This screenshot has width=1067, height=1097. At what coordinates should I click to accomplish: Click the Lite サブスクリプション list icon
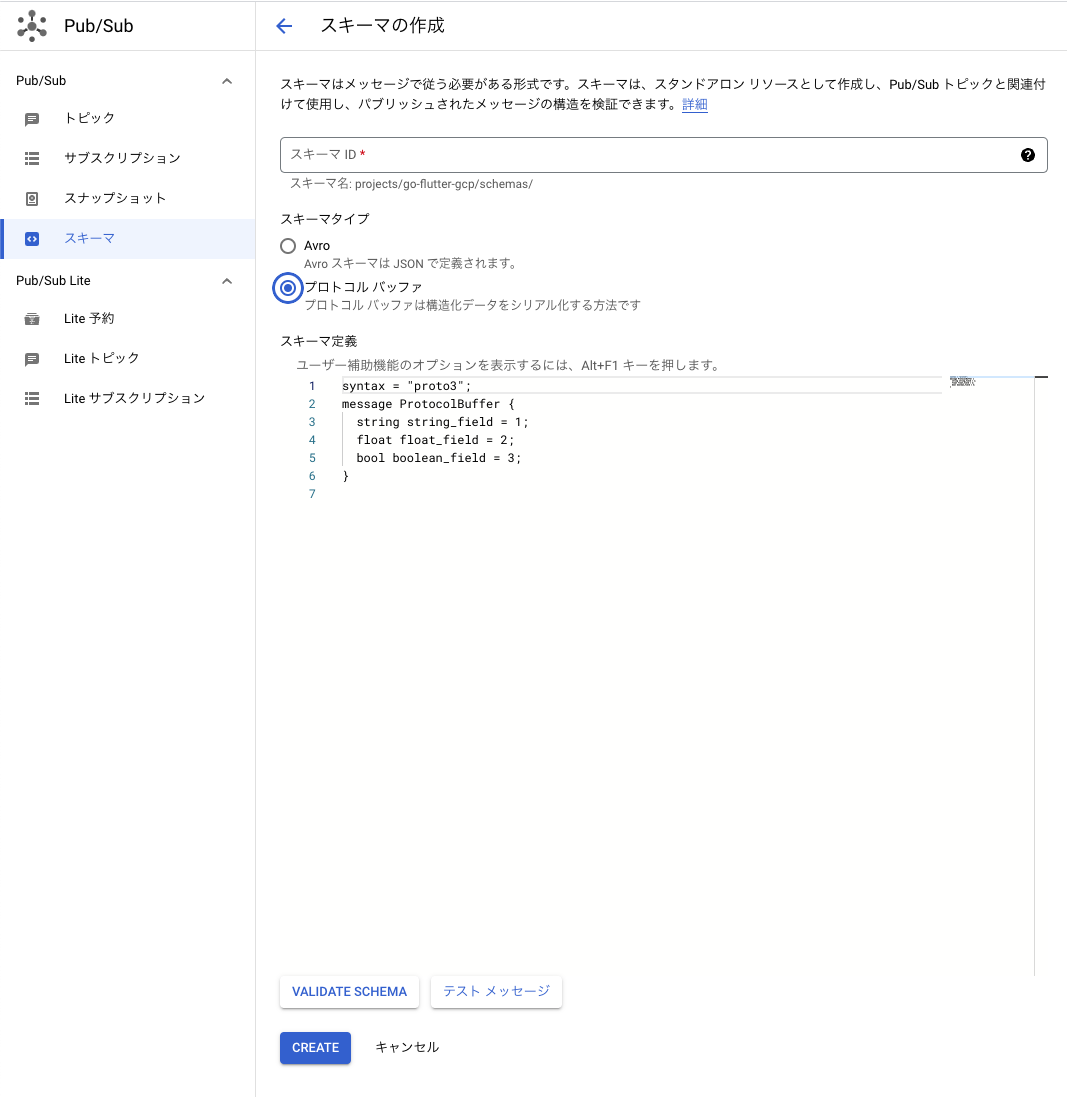click(x=32, y=399)
